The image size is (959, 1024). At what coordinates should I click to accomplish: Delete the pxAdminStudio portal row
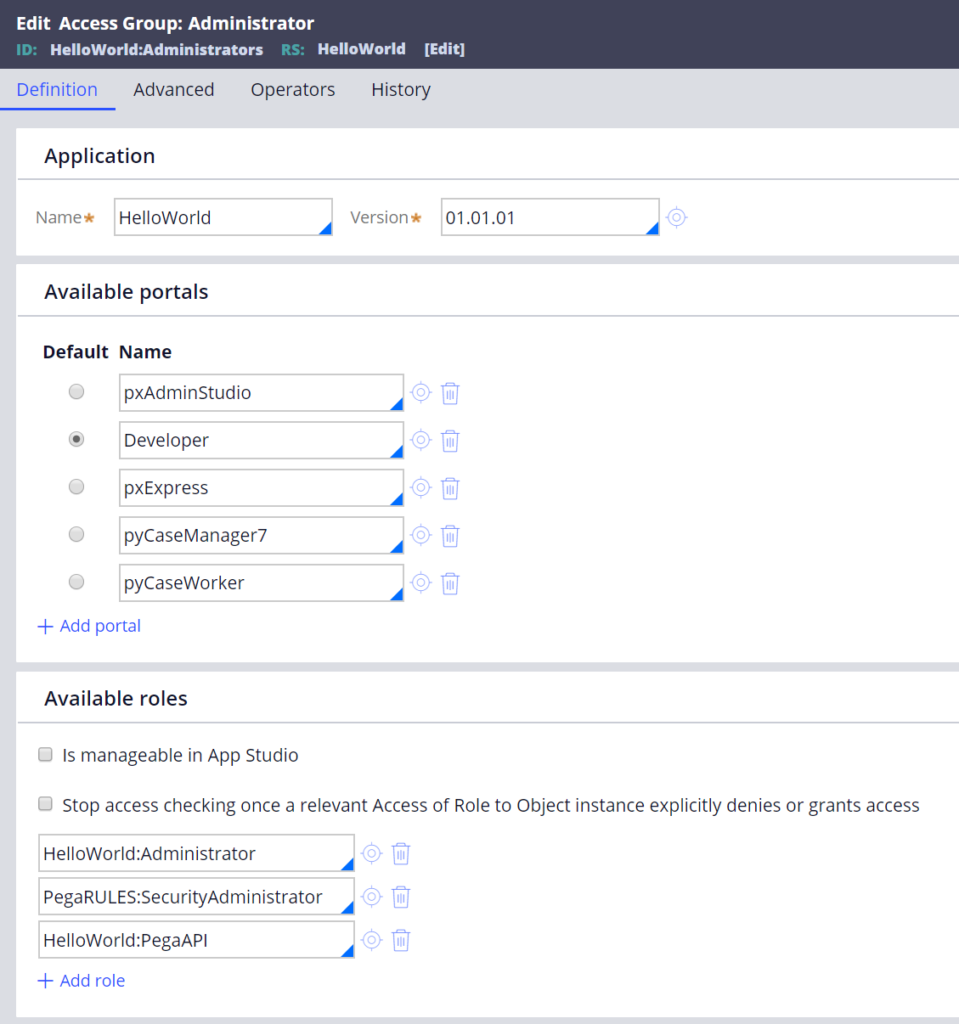click(x=450, y=393)
